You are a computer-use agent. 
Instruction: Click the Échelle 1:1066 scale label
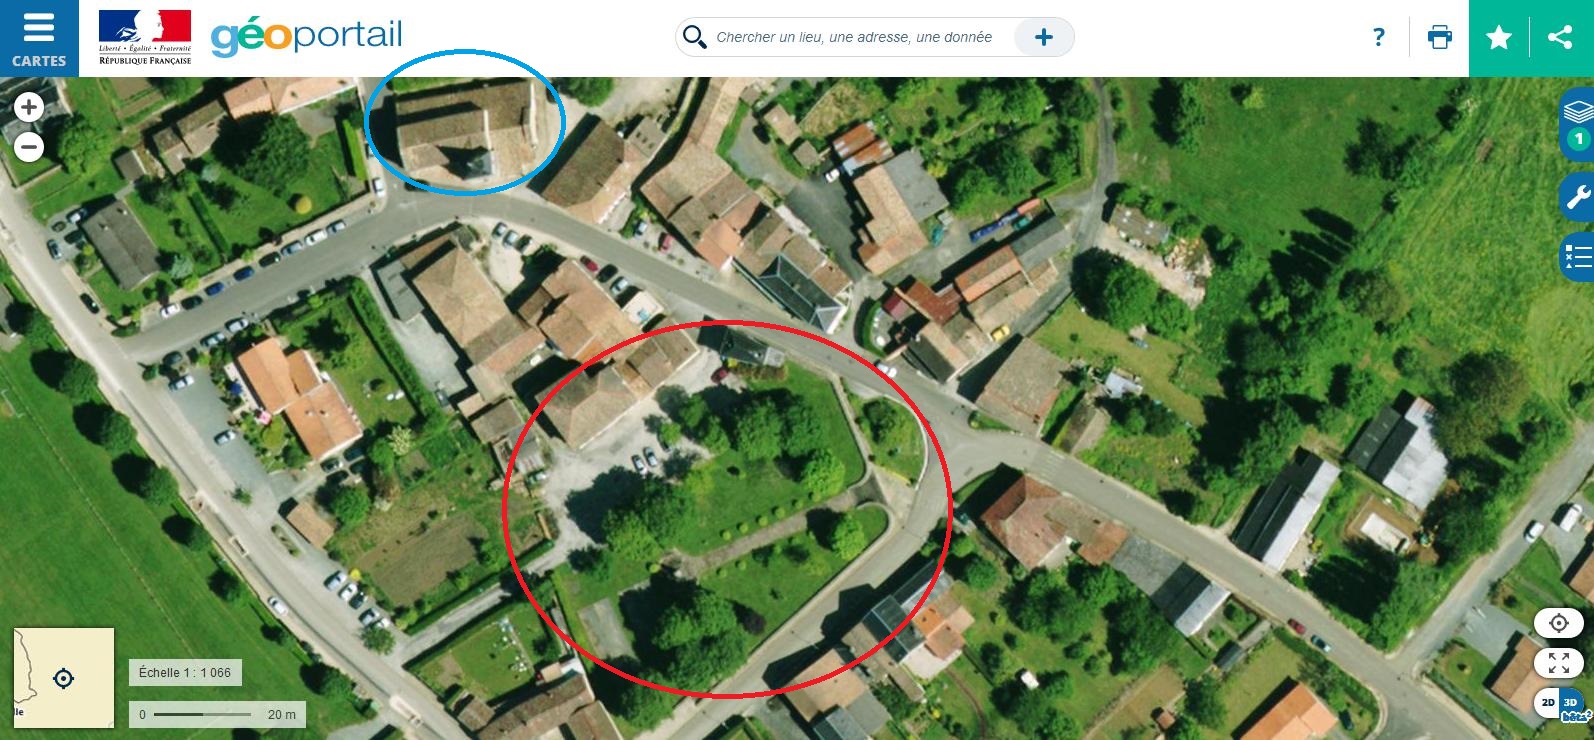[x=185, y=673]
